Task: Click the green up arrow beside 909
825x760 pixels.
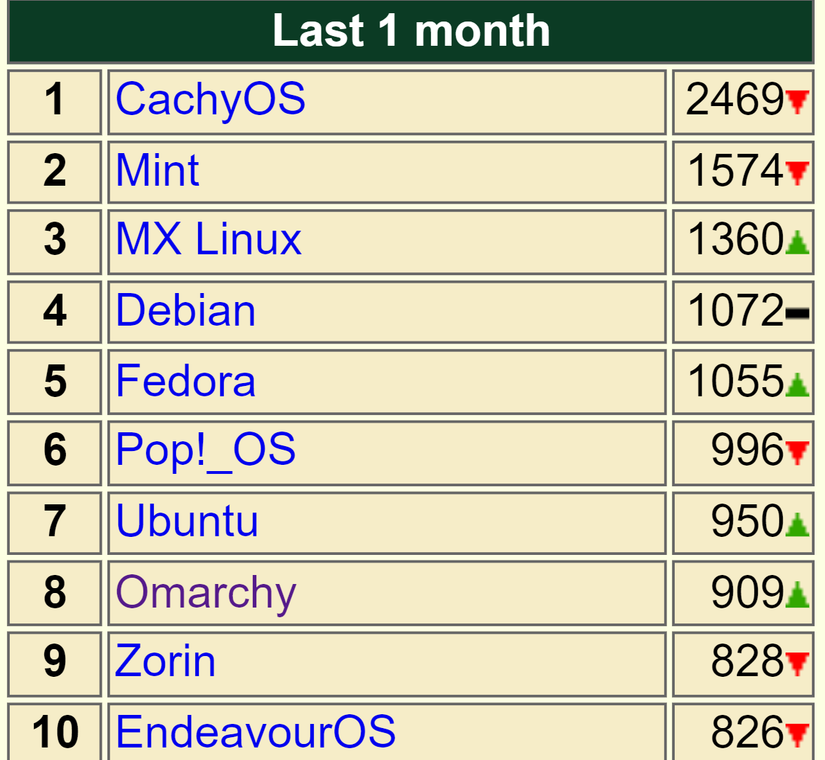Action: point(798,595)
